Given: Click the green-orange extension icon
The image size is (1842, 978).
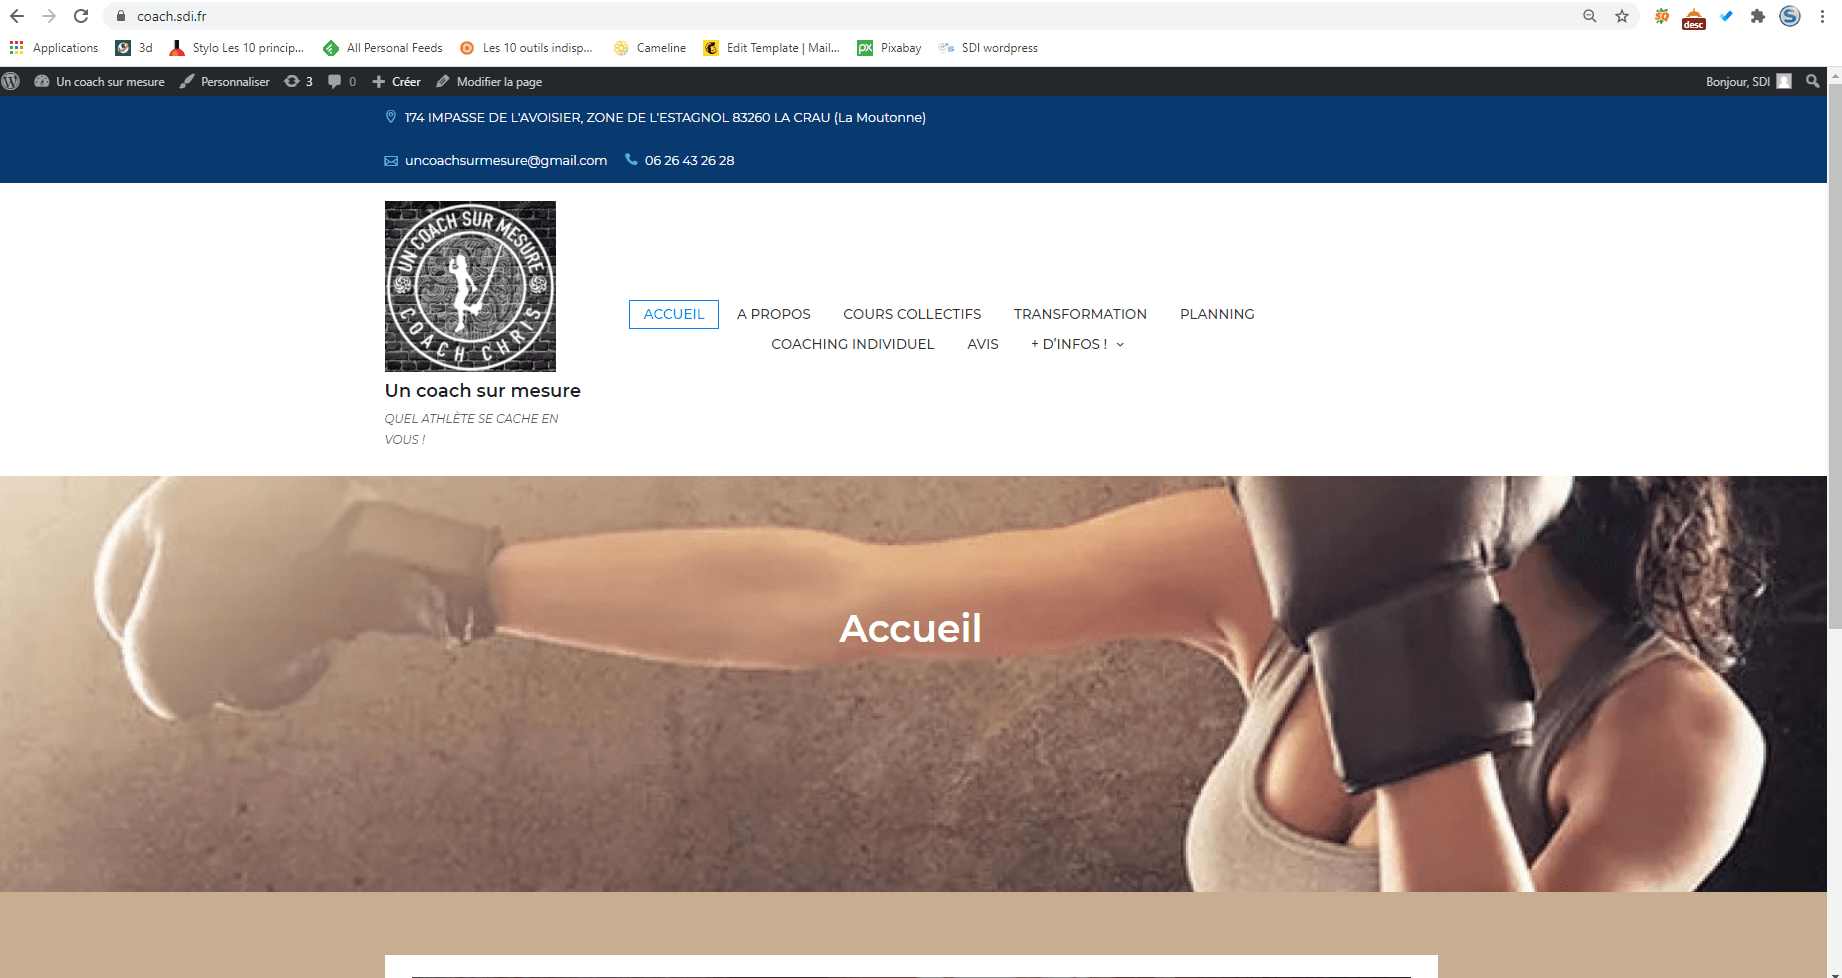Looking at the screenshot, I should (x=1662, y=16).
